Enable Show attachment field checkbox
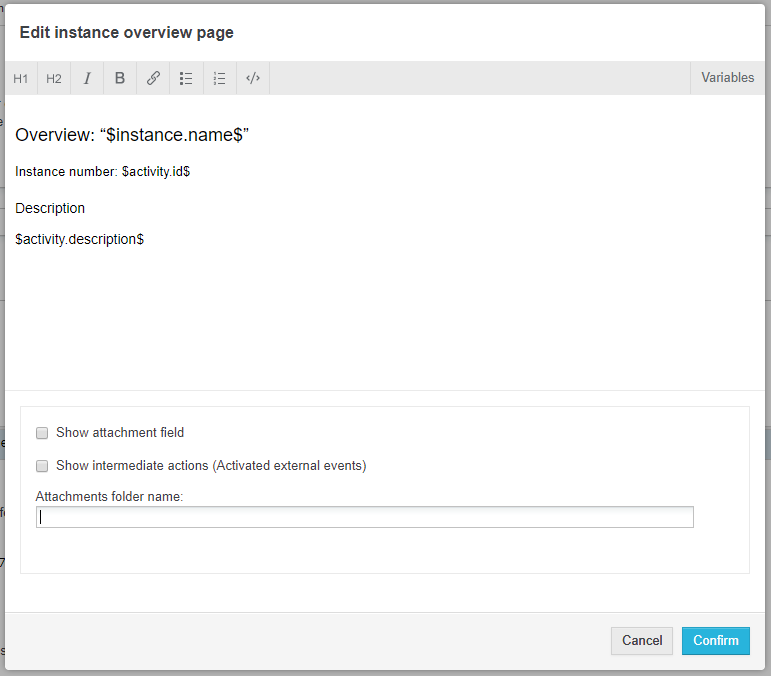The width and height of the screenshot is (771, 676). [42, 433]
